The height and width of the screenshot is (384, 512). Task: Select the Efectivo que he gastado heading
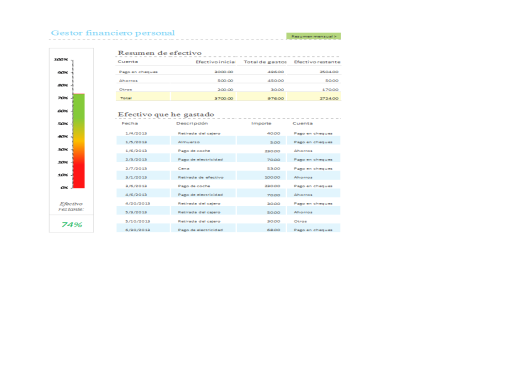[166, 114]
